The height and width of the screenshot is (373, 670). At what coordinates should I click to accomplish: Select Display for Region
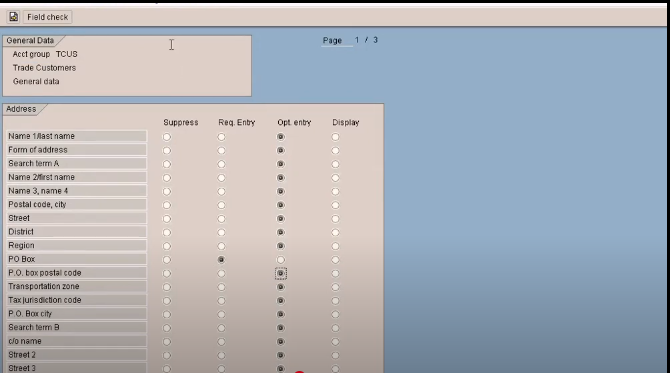pyautogui.click(x=335, y=246)
